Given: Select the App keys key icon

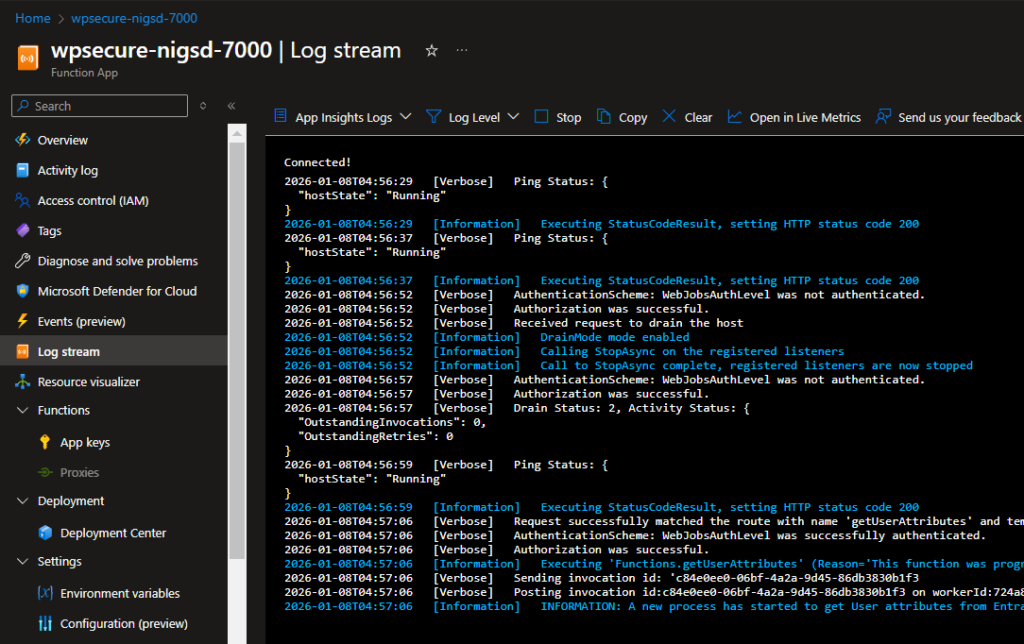Looking at the screenshot, I should pos(45,442).
